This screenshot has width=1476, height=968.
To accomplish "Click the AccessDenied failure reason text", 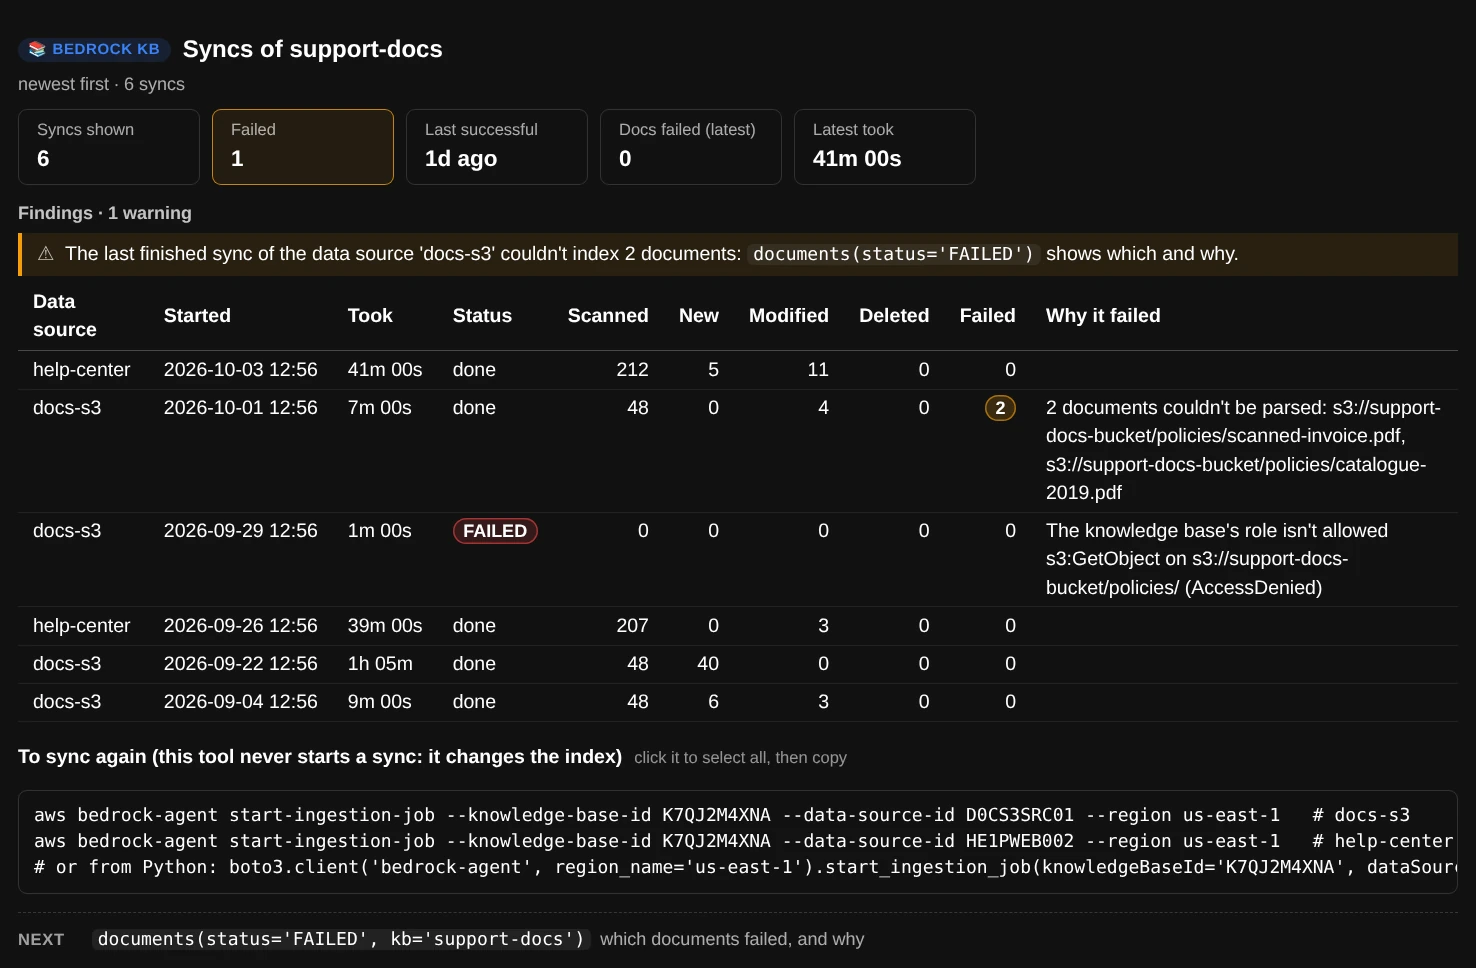I will coord(1217,559).
